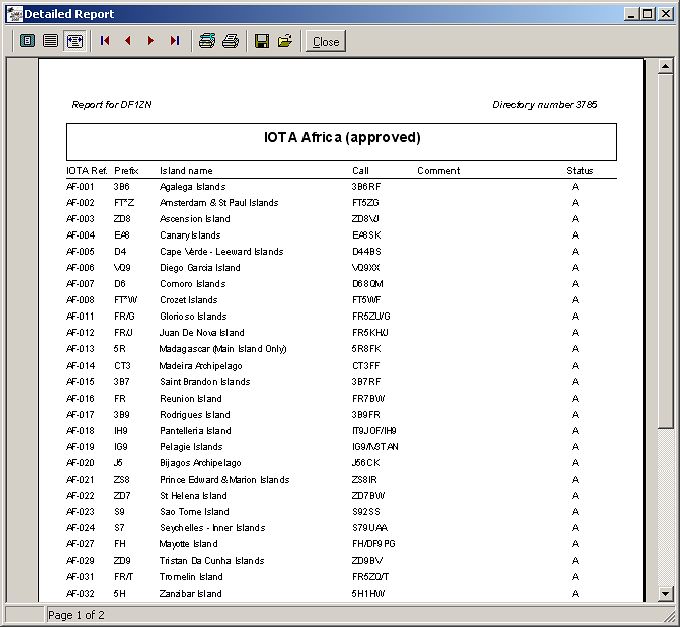Select the AF-001 reference
Viewport: 680px width, 627px height.
click(x=80, y=187)
